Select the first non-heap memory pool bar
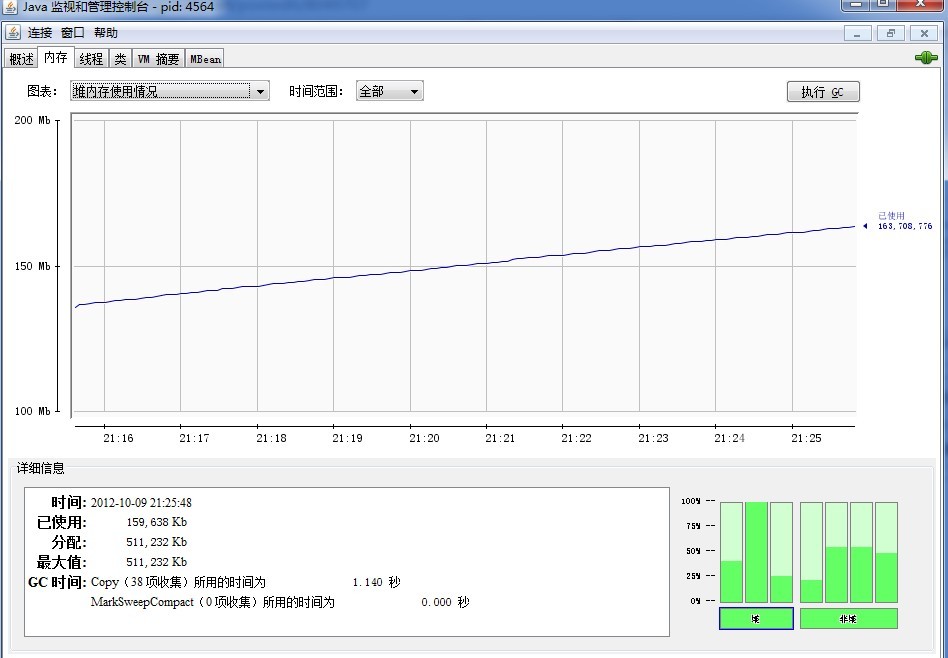Screen dimensions: 948x658 tap(811, 551)
